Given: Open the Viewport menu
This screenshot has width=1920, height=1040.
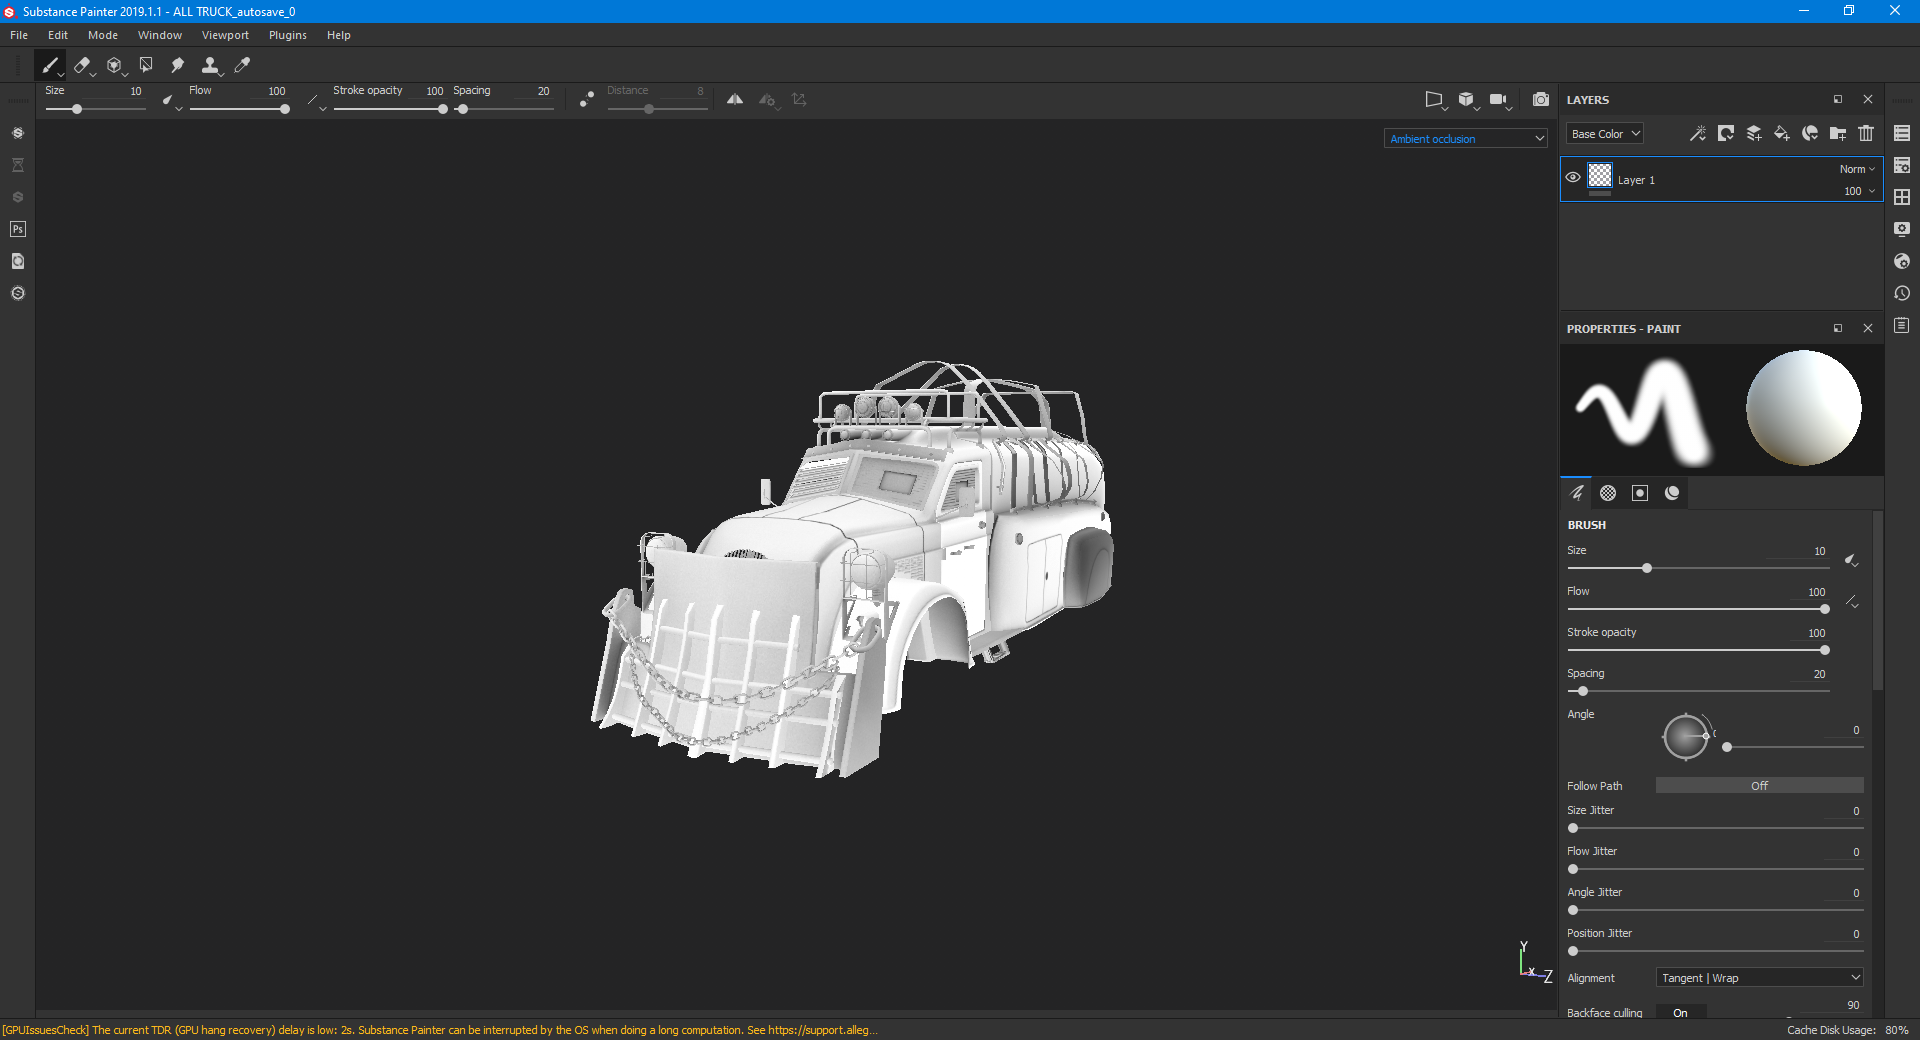Looking at the screenshot, I should (x=225, y=35).
